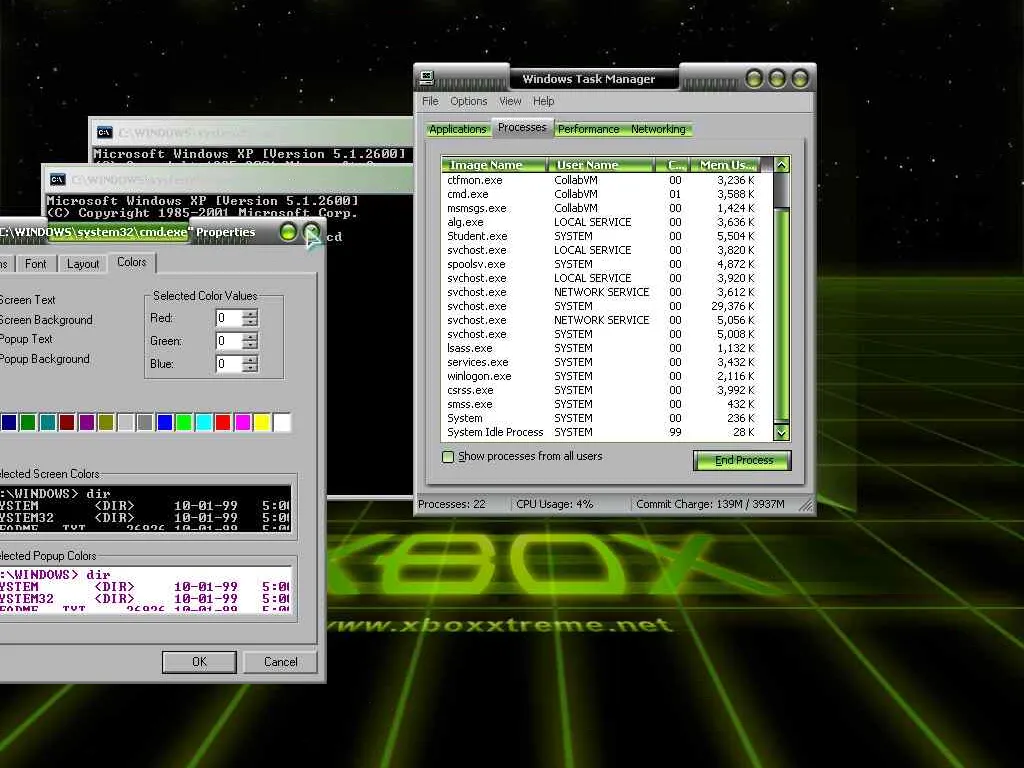Choose the Screen Background option

click(x=46, y=320)
